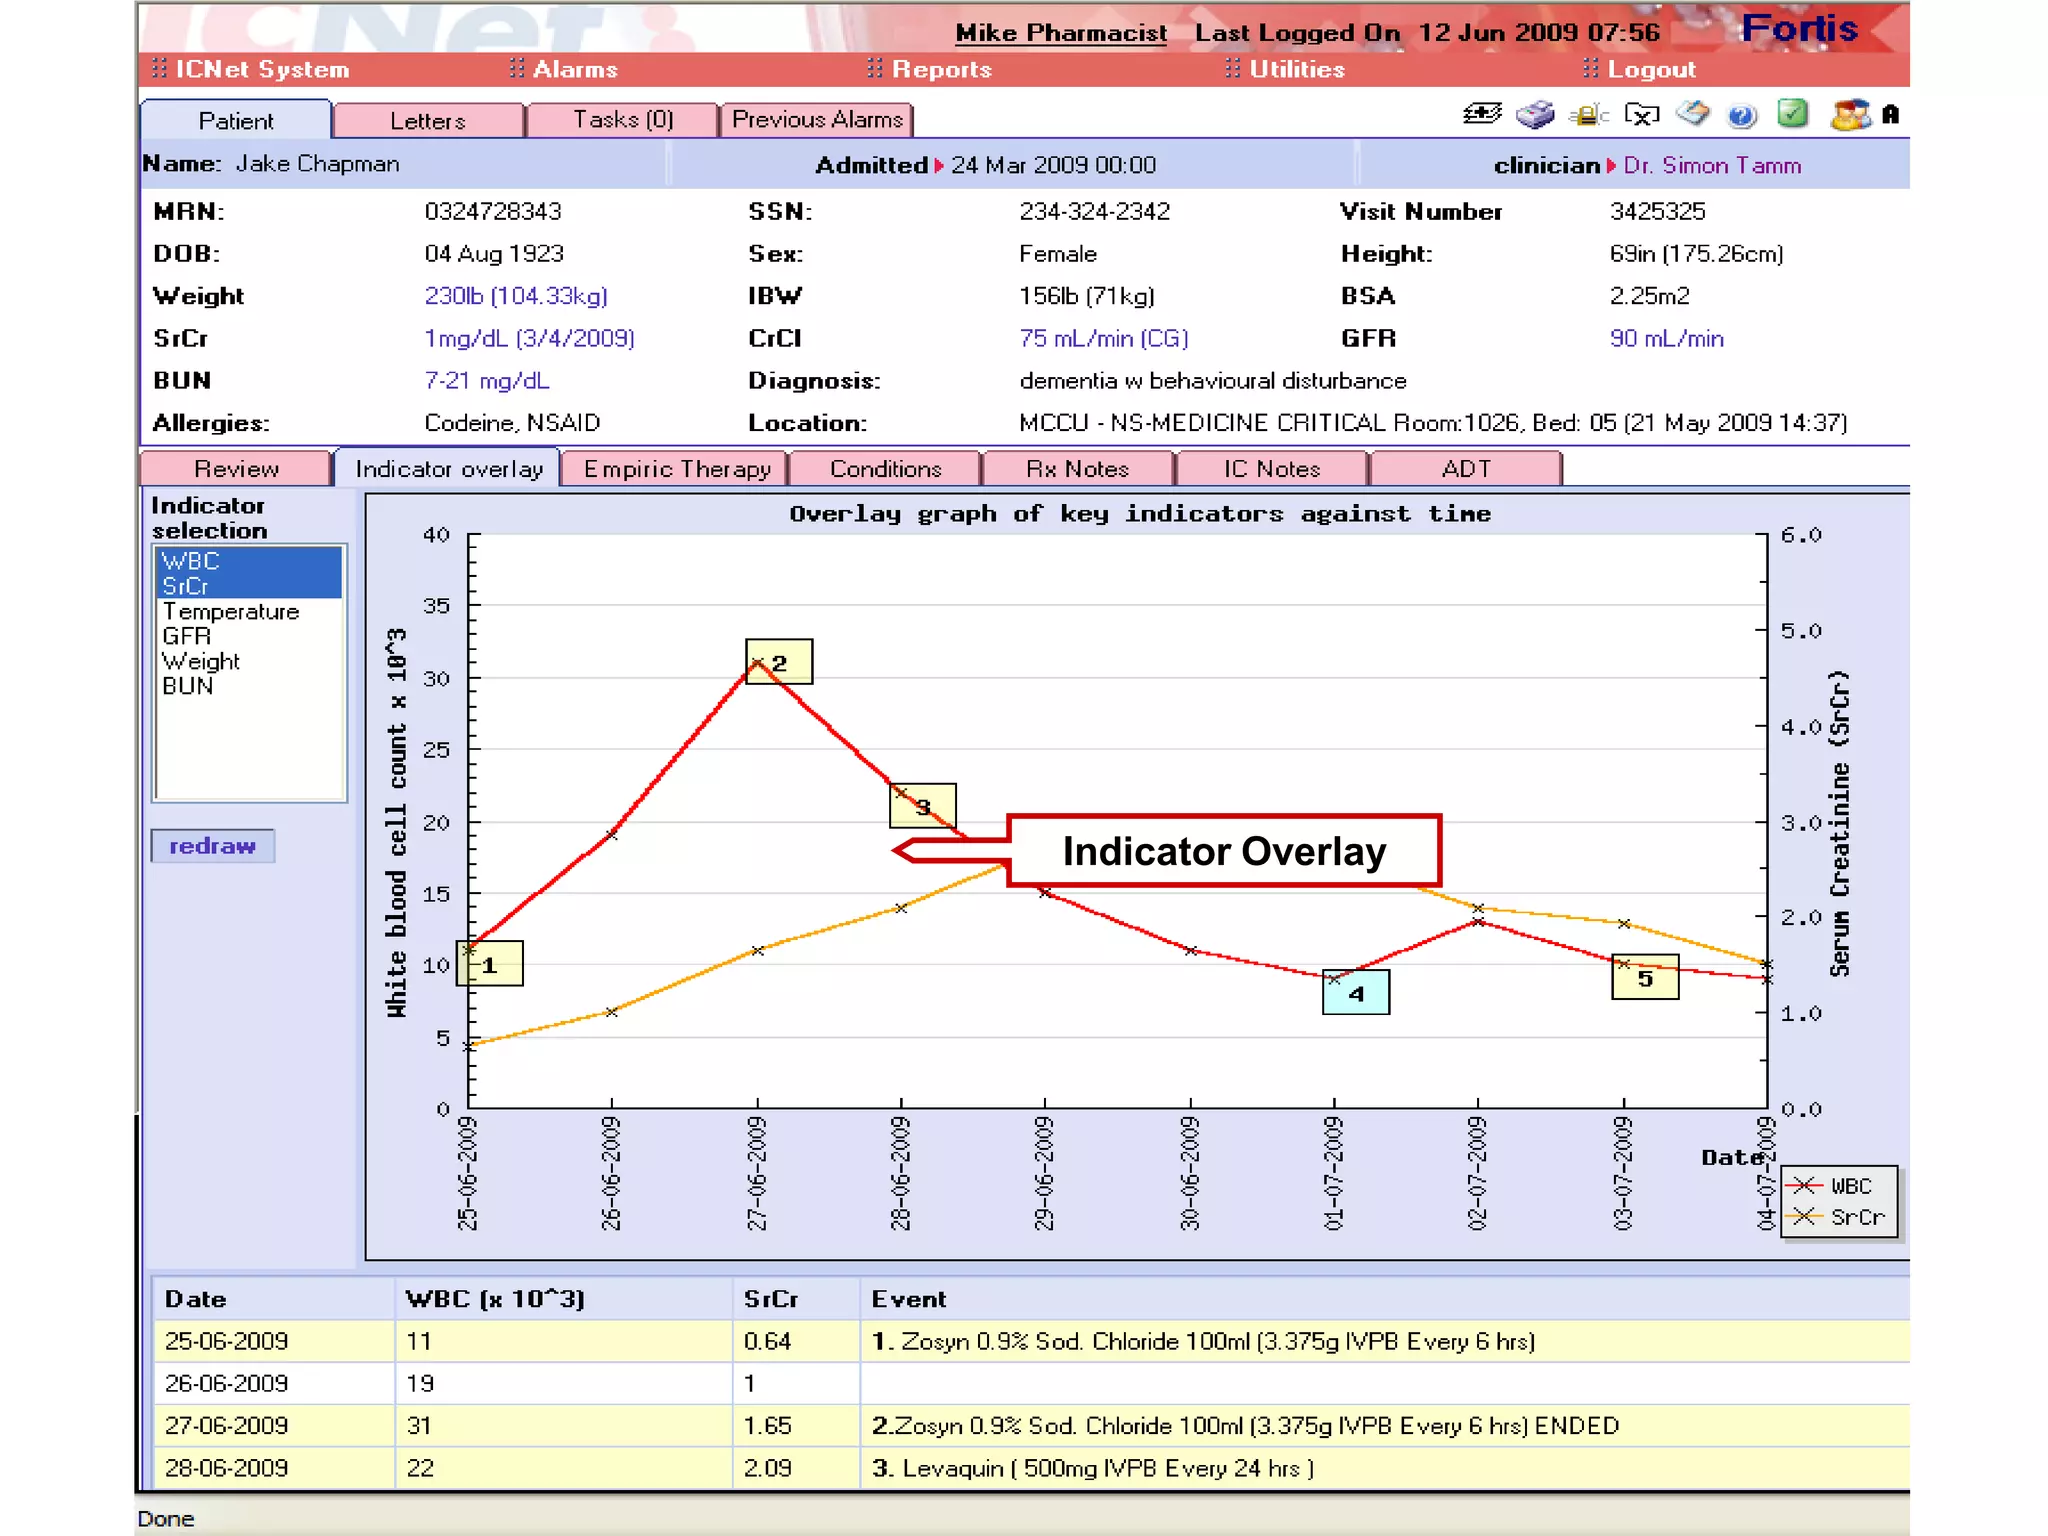Click the padlock text-field icon
2048x1536 pixels.
click(x=1588, y=115)
